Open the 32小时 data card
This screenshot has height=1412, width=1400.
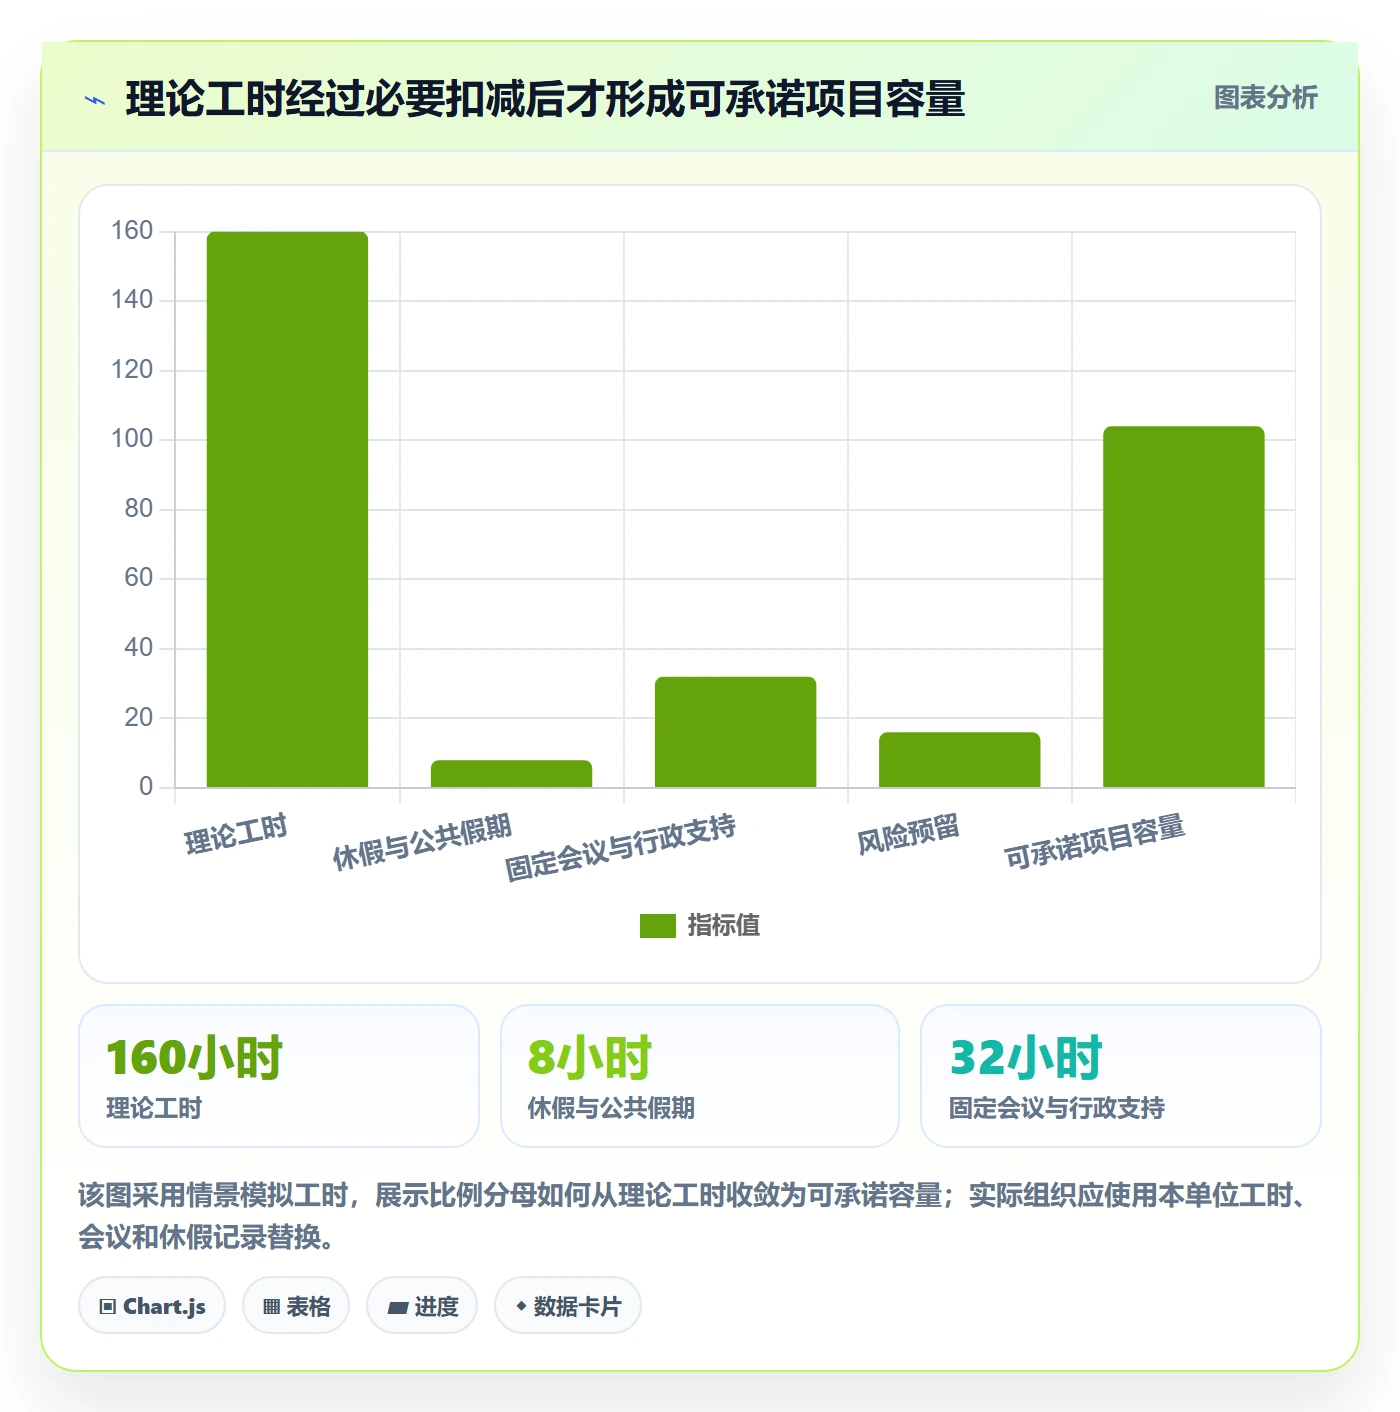point(1121,1076)
